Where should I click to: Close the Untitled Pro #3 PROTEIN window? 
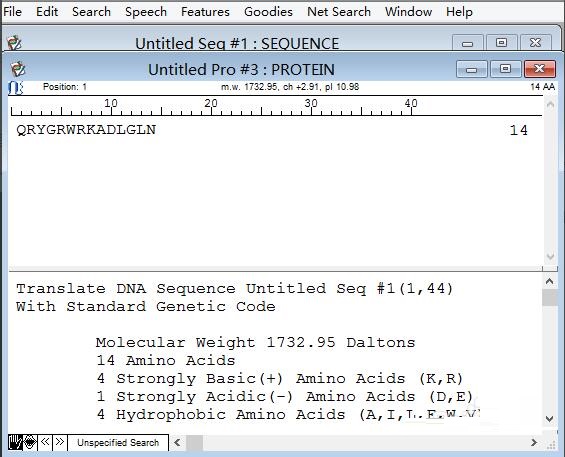539,68
